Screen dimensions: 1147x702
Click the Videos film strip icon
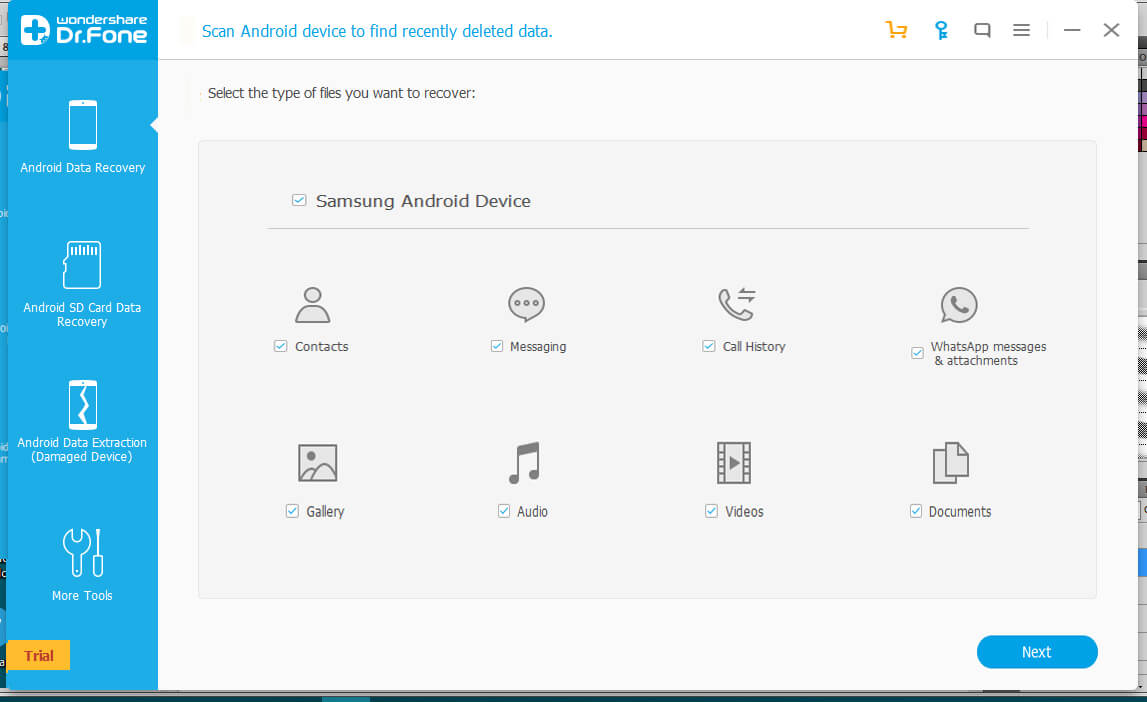click(x=734, y=463)
